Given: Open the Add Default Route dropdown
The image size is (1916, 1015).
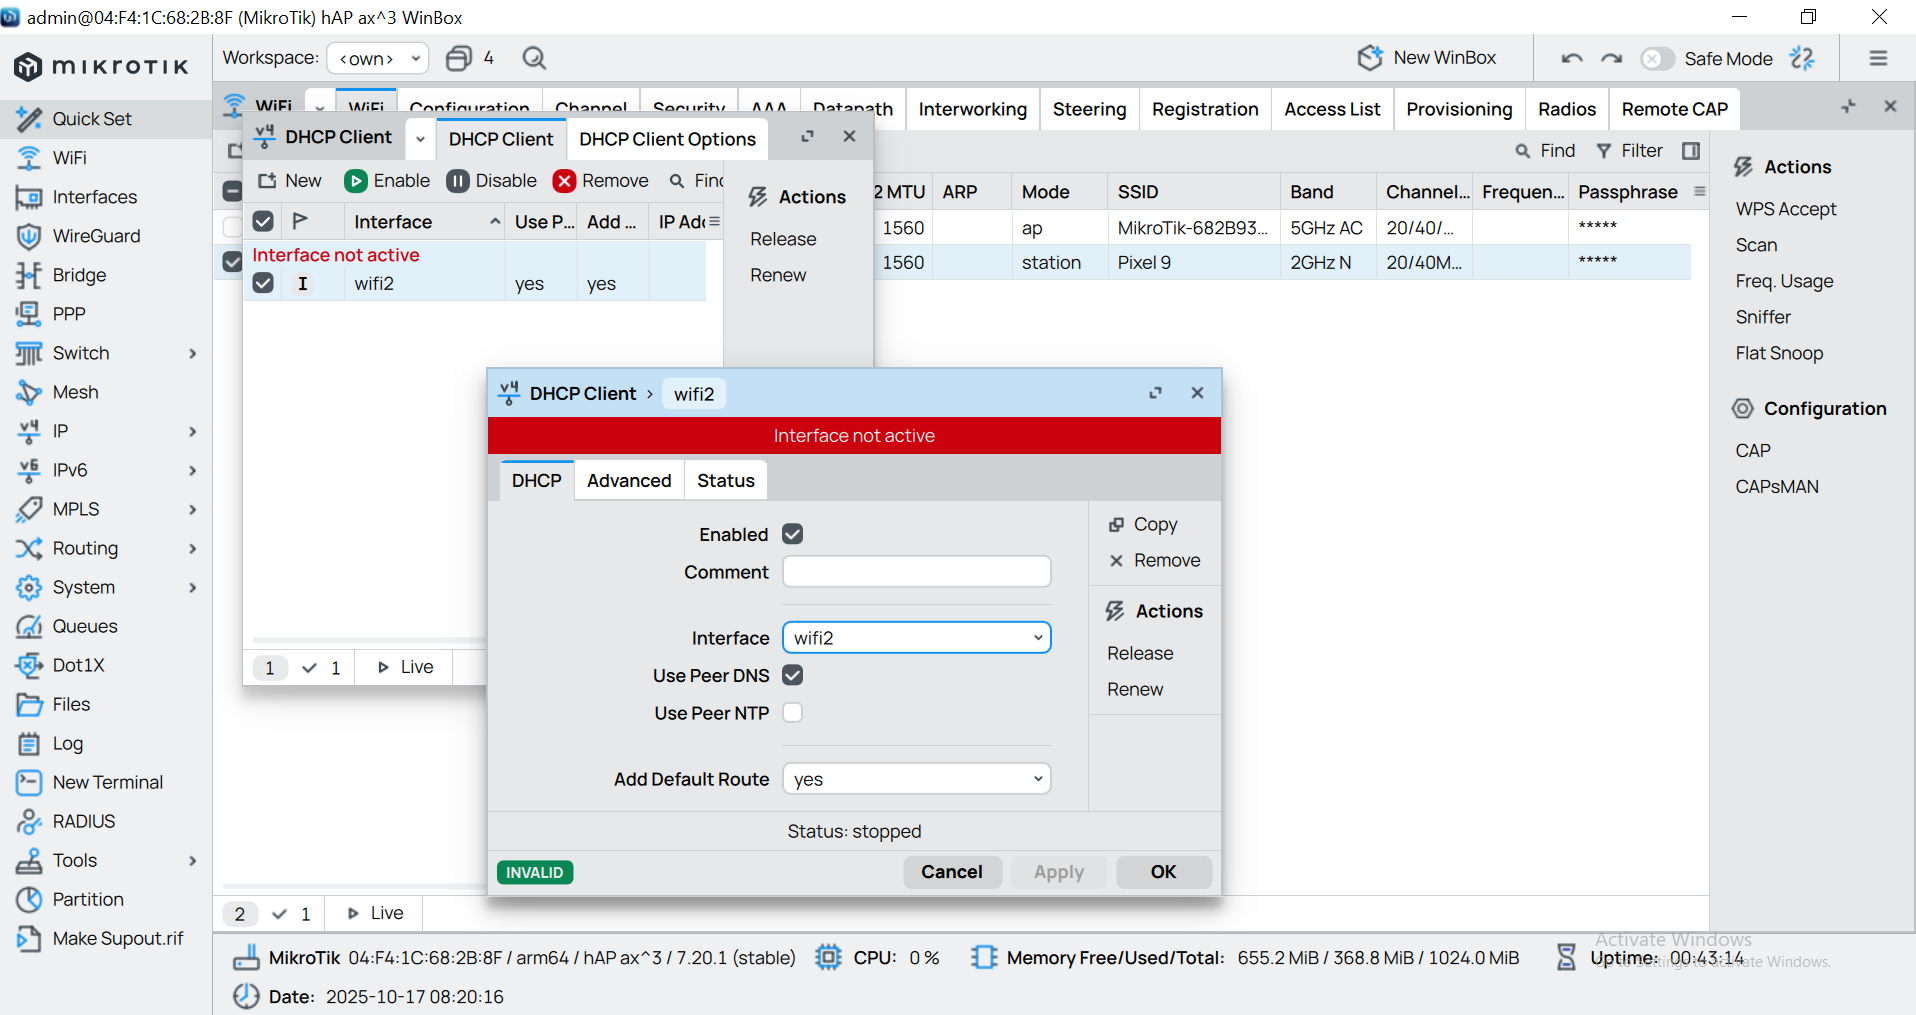Looking at the screenshot, I should (917, 779).
